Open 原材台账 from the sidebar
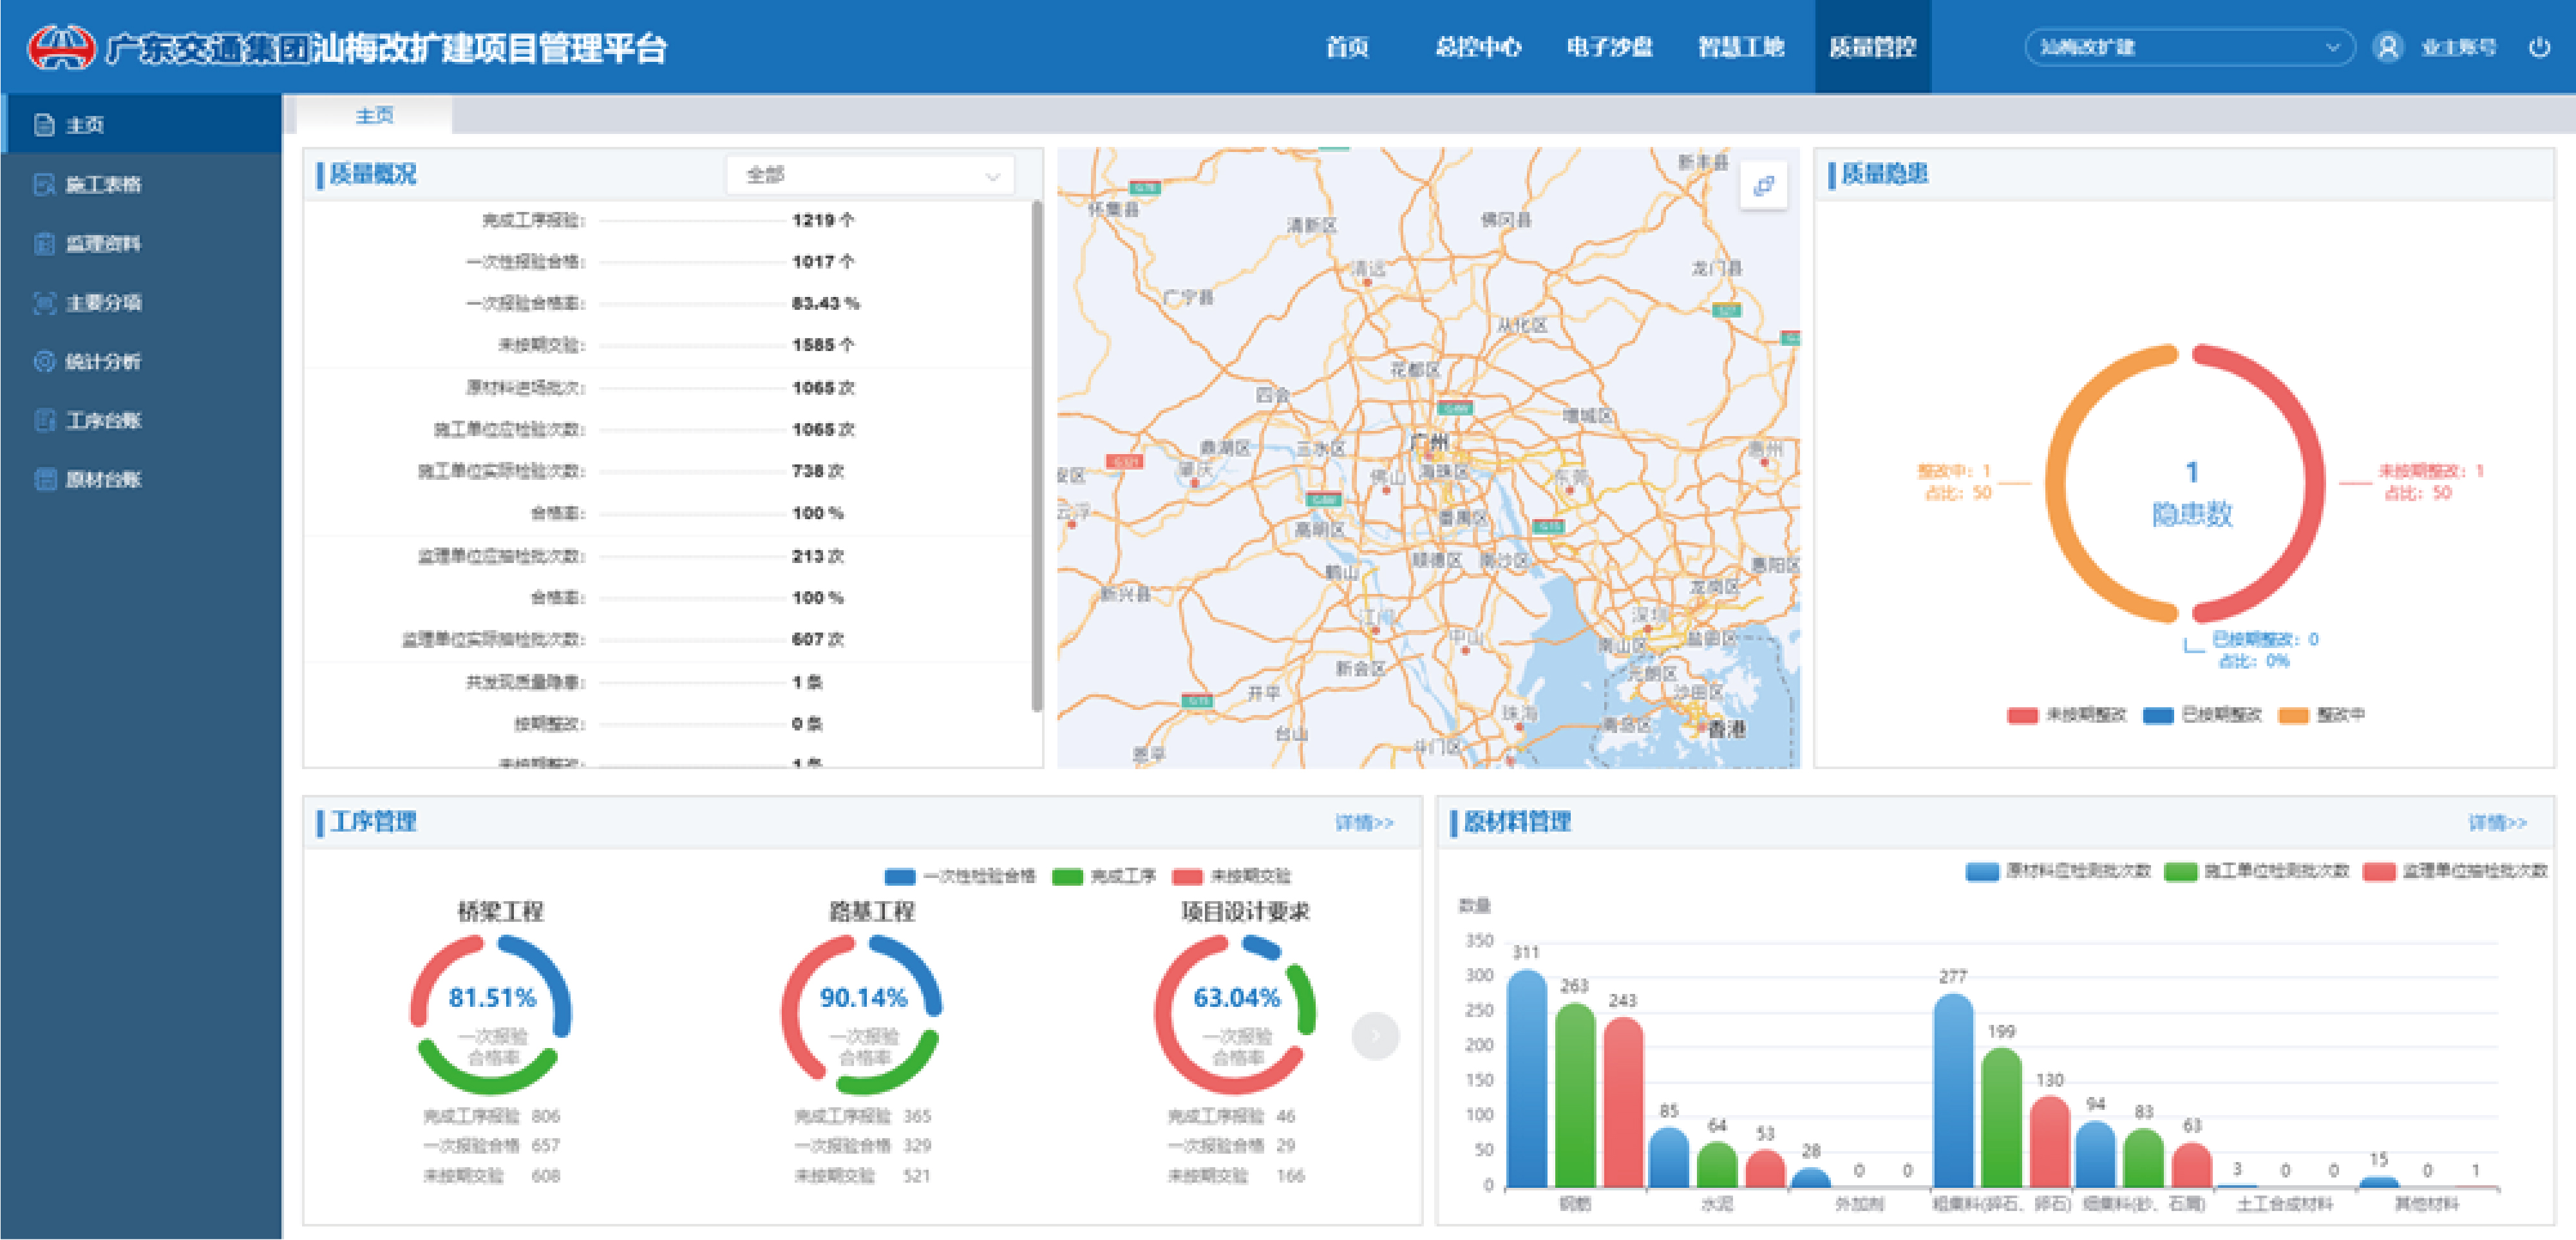2576x1240 pixels. [103, 479]
